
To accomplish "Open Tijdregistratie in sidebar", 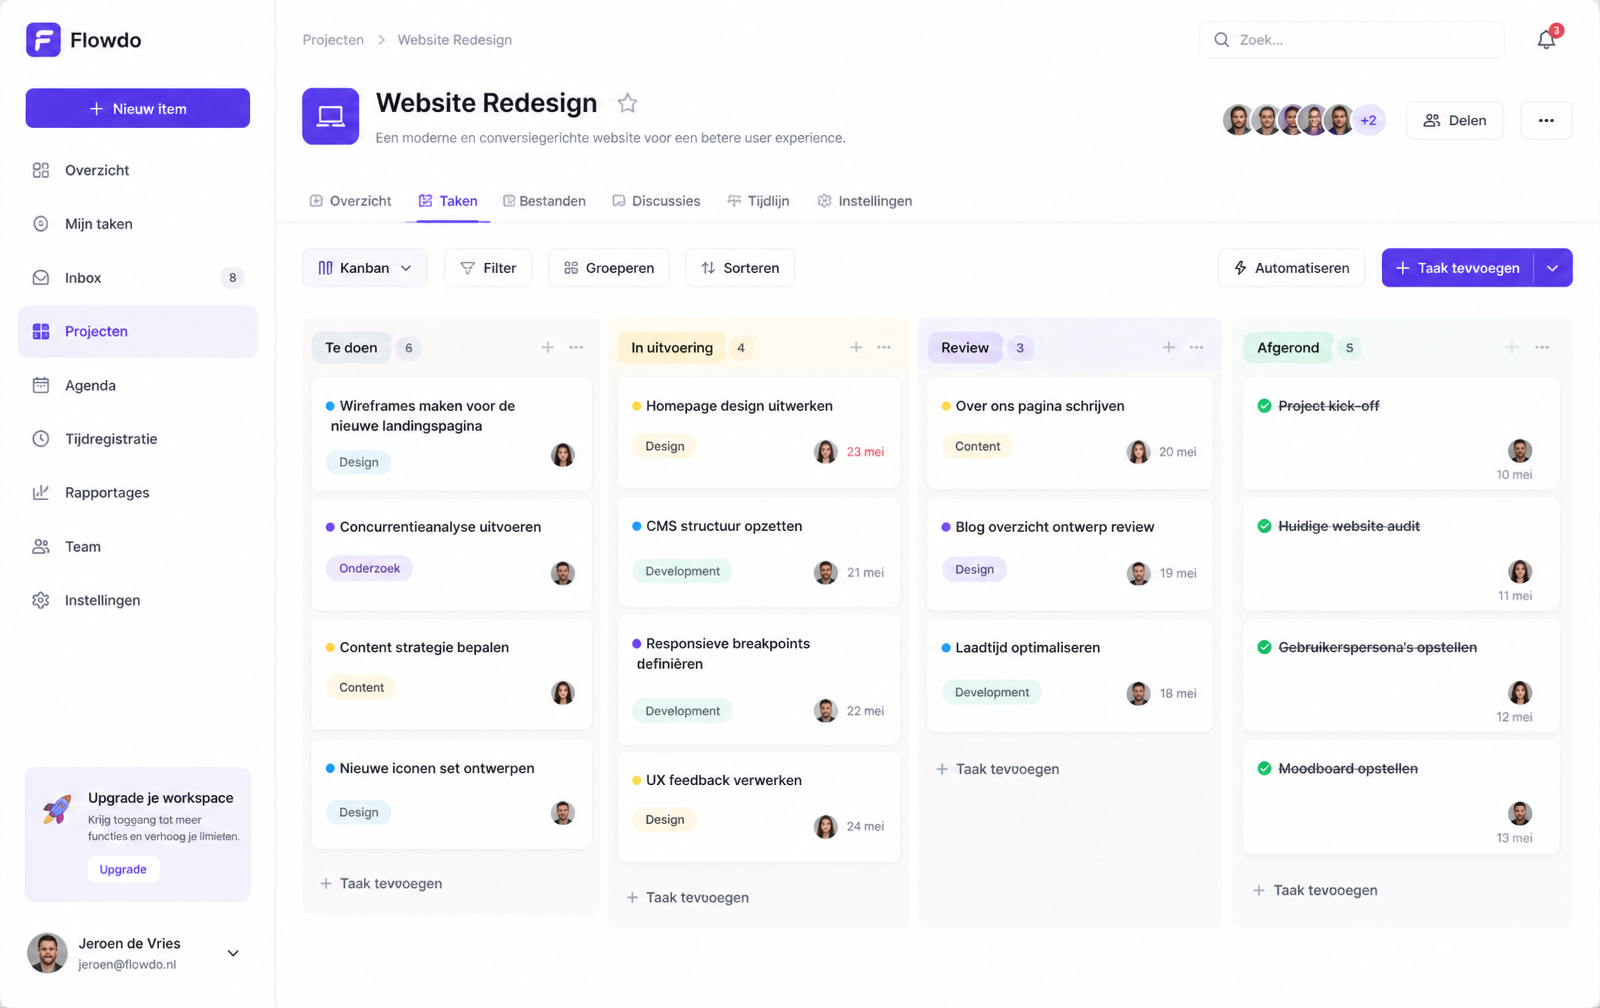I will tap(138, 439).
